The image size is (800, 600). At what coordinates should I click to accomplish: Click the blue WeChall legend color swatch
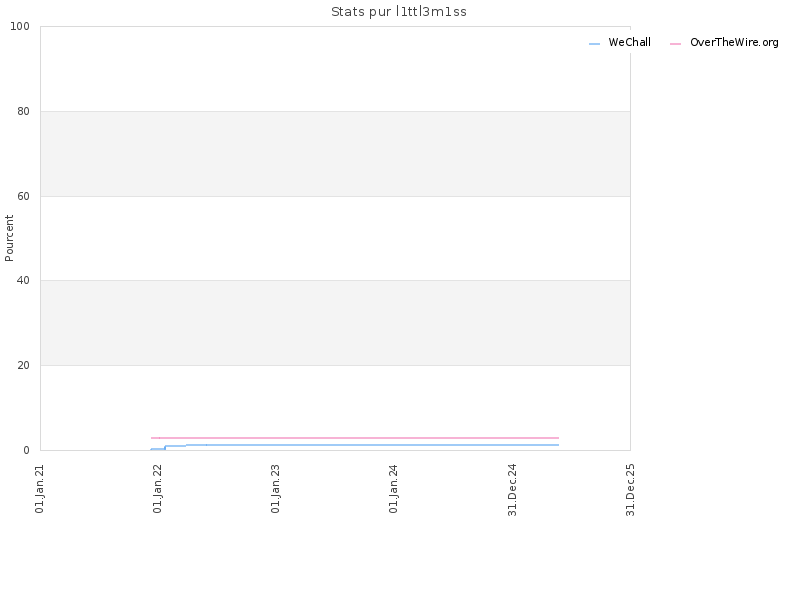click(594, 44)
